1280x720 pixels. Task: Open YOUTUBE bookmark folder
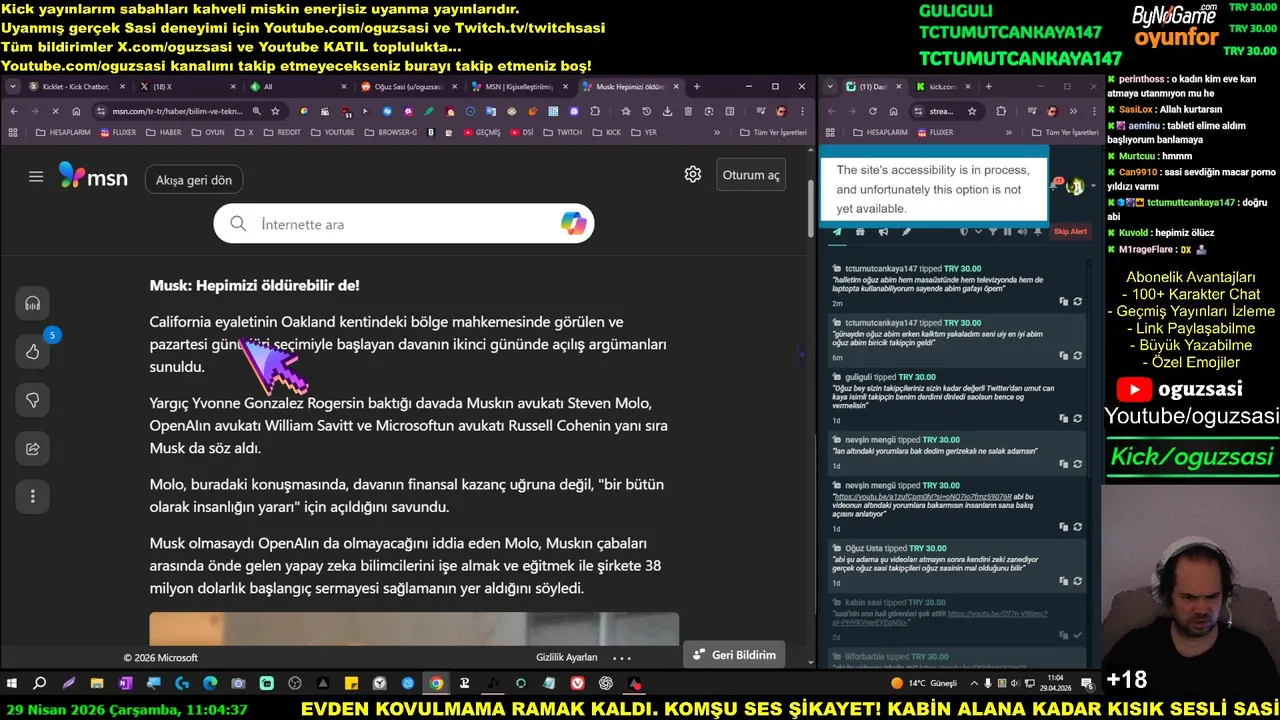[332, 132]
